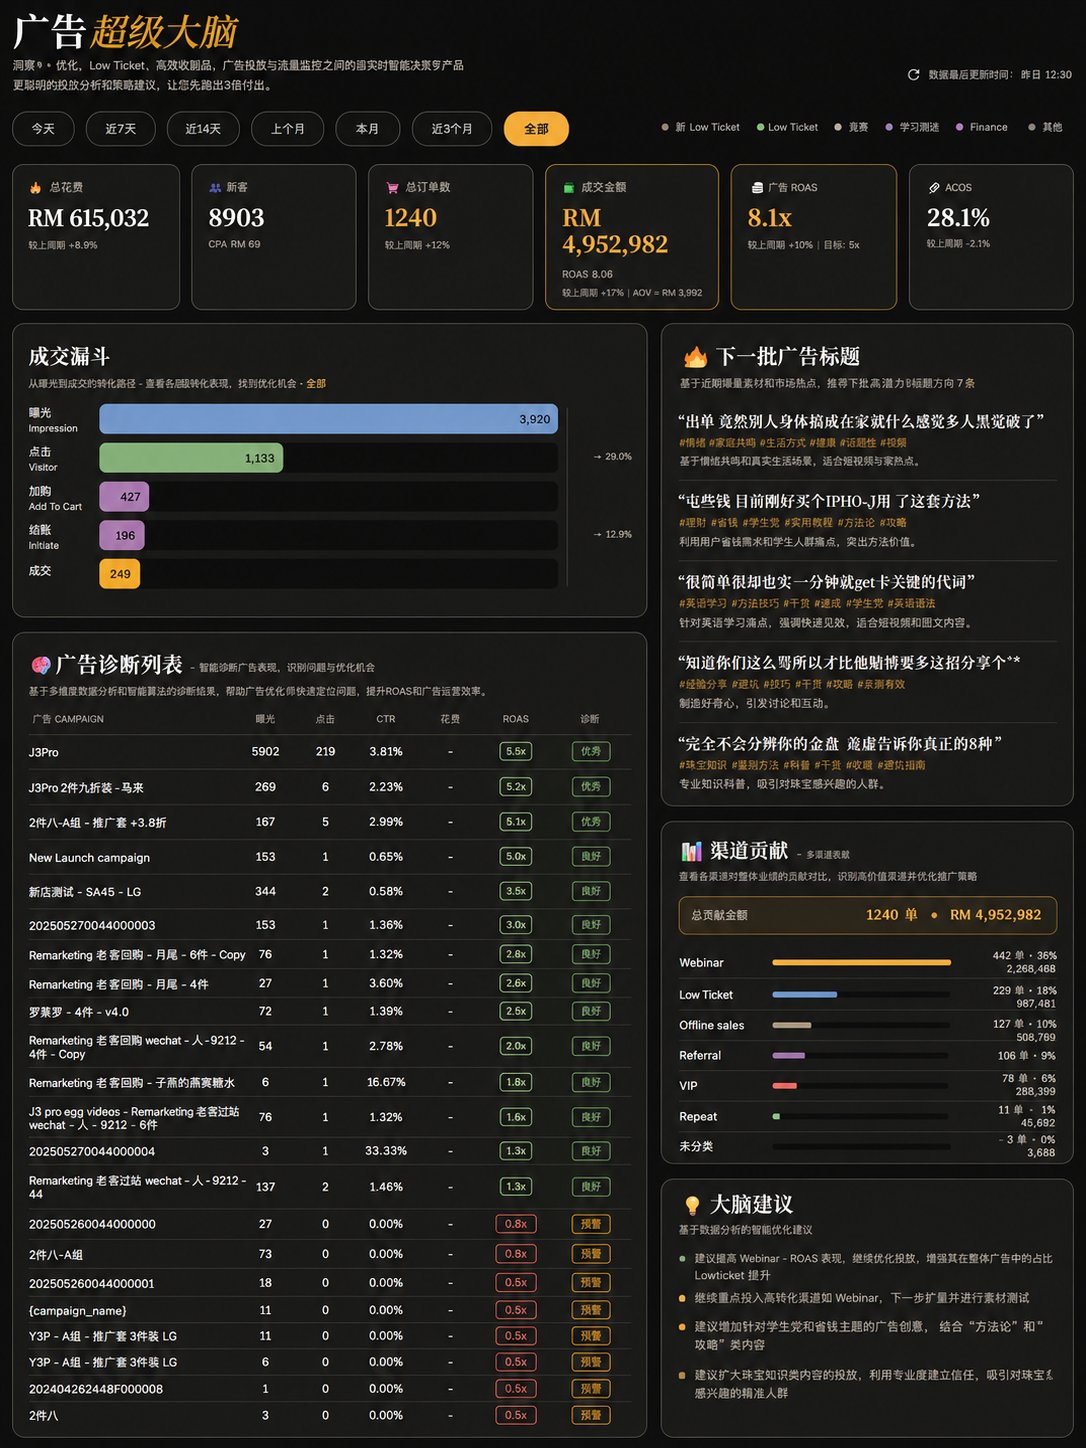Click the {campaign_name} campaign row
Image resolution: width=1086 pixels, height=1448 pixels.
point(329,1310)
